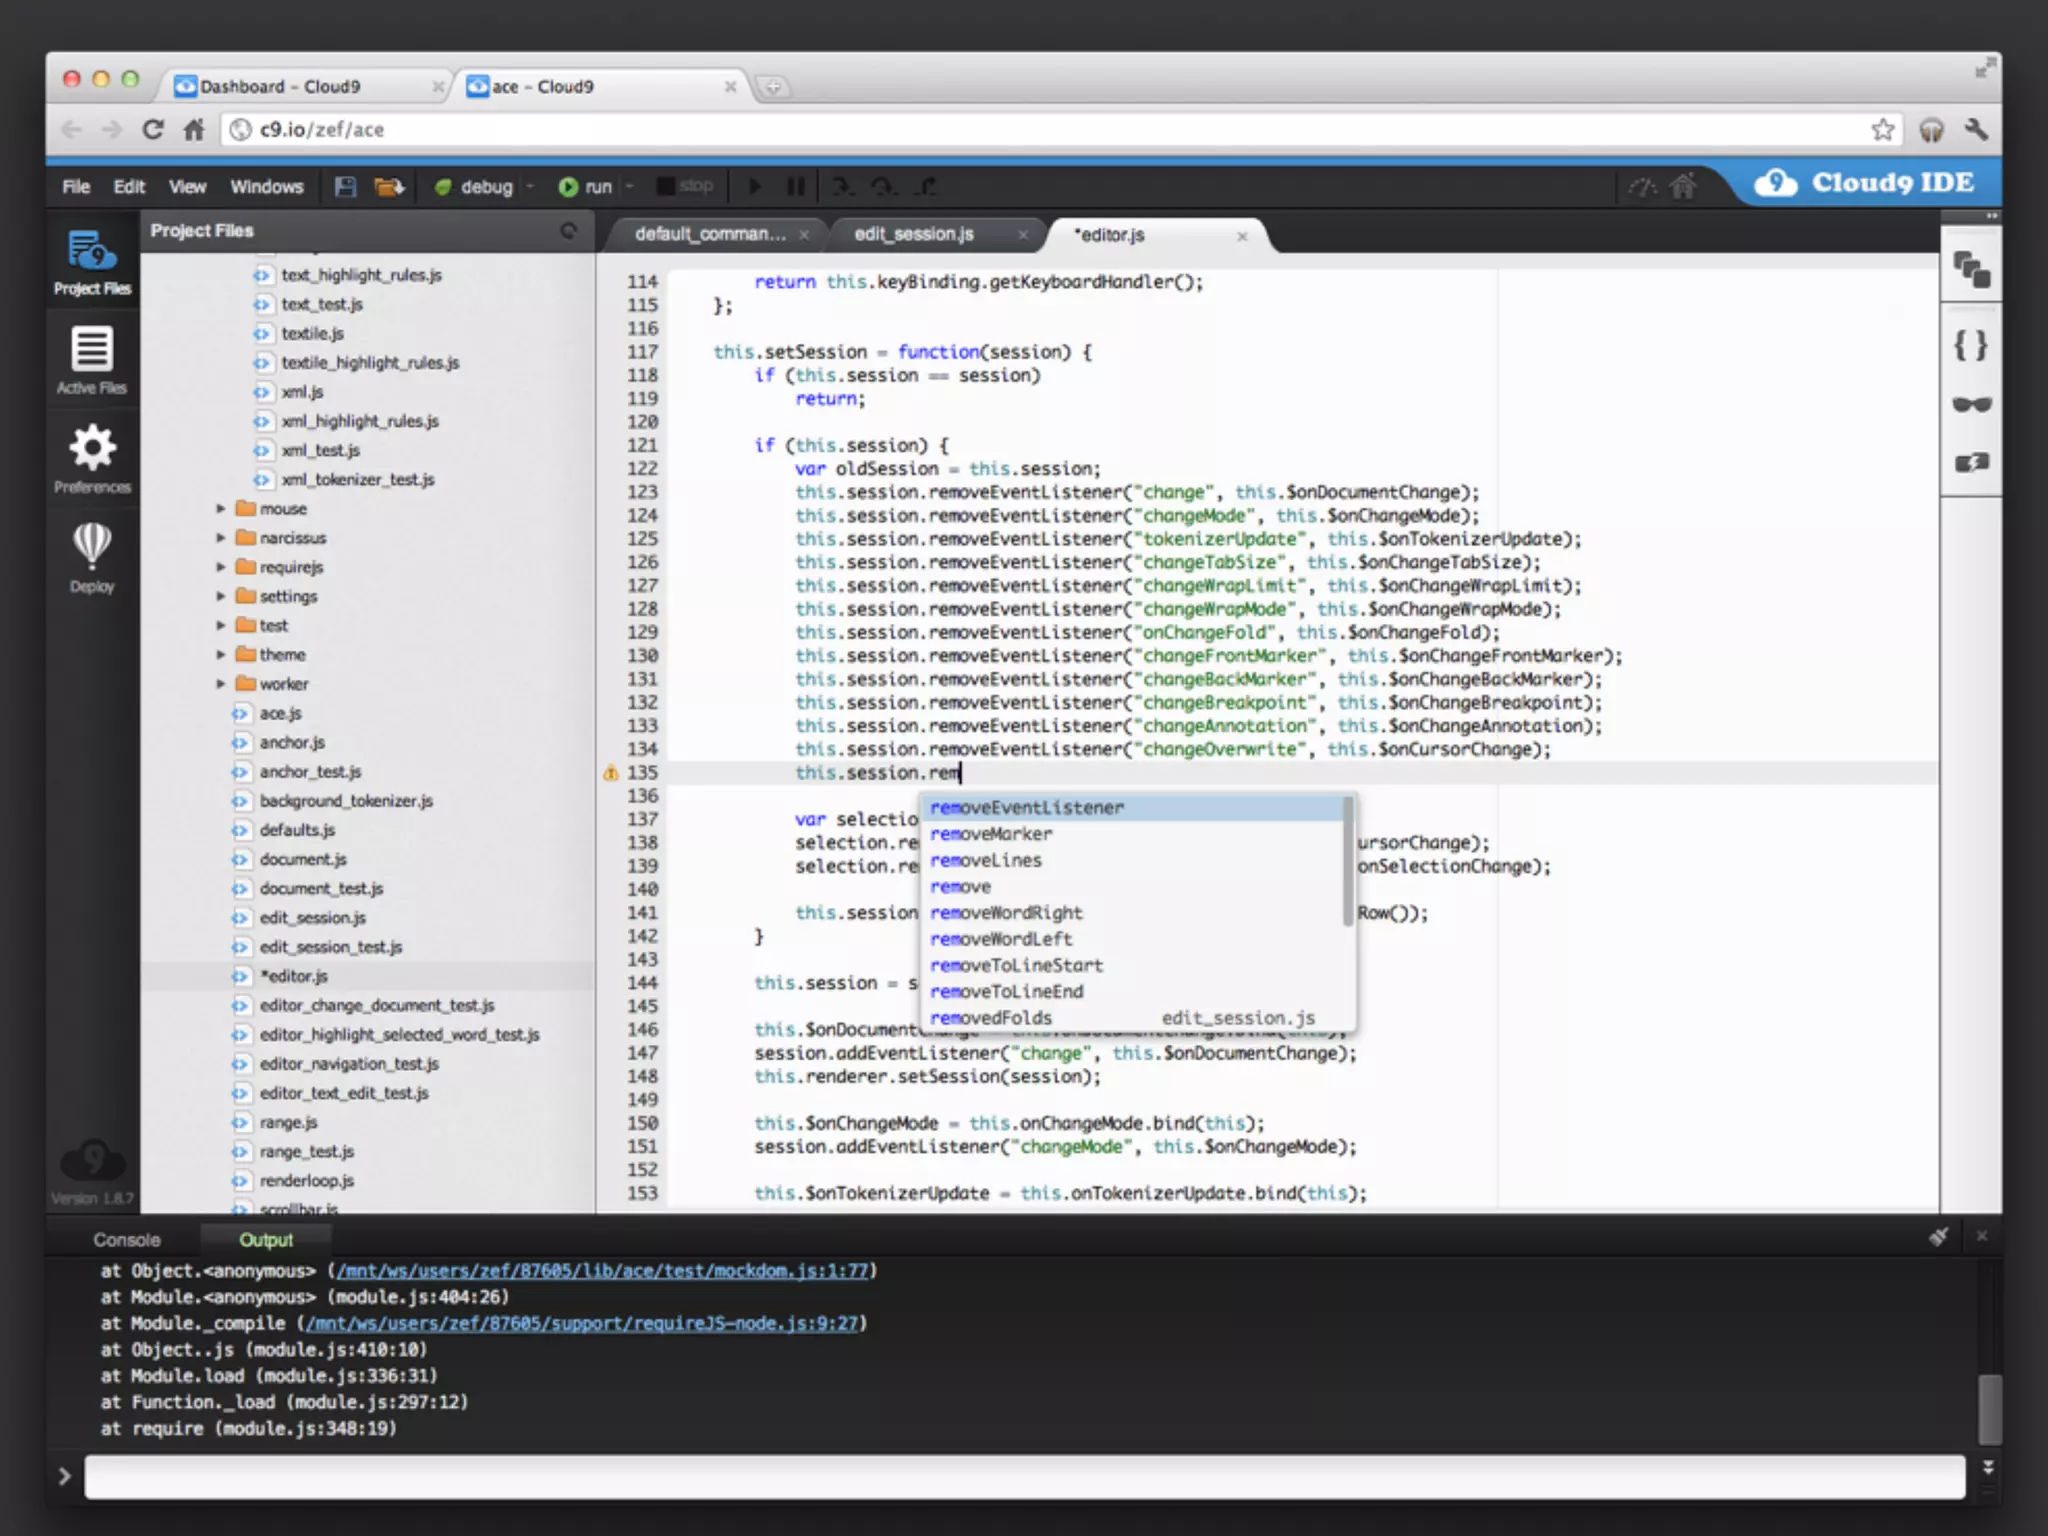Click the console command input field

coord(1024,1477)
